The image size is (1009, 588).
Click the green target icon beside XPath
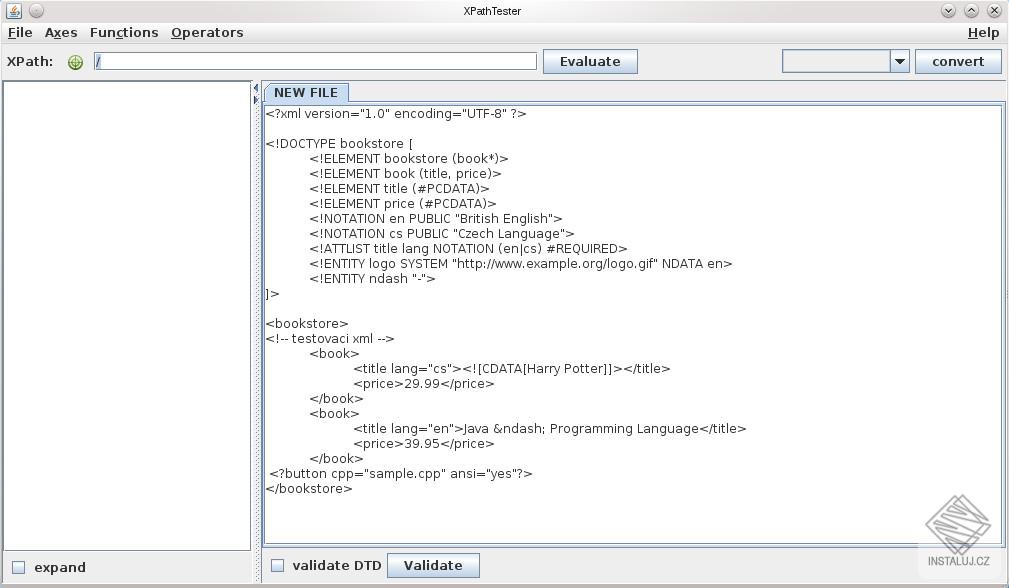pos(75,62)
